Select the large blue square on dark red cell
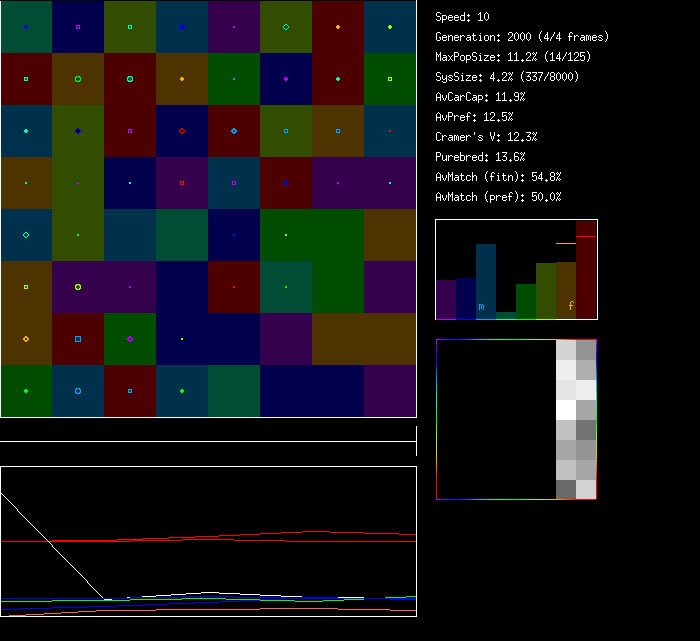 click(78, 339)
